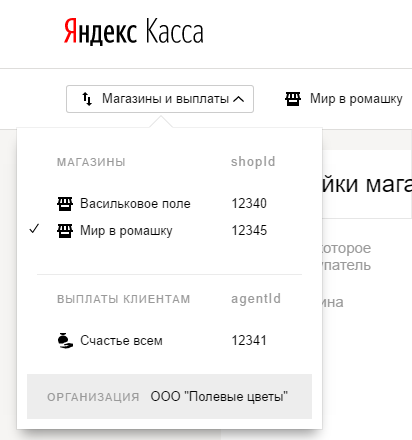Viewport: 412px width, 440px height.
Task: Click organization ООО "Полевые цветы"
Action: pos(219,397)
